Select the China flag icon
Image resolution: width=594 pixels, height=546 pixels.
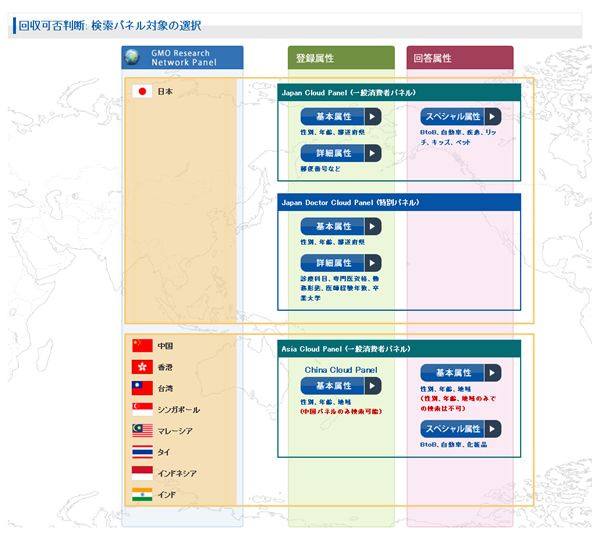142,346
